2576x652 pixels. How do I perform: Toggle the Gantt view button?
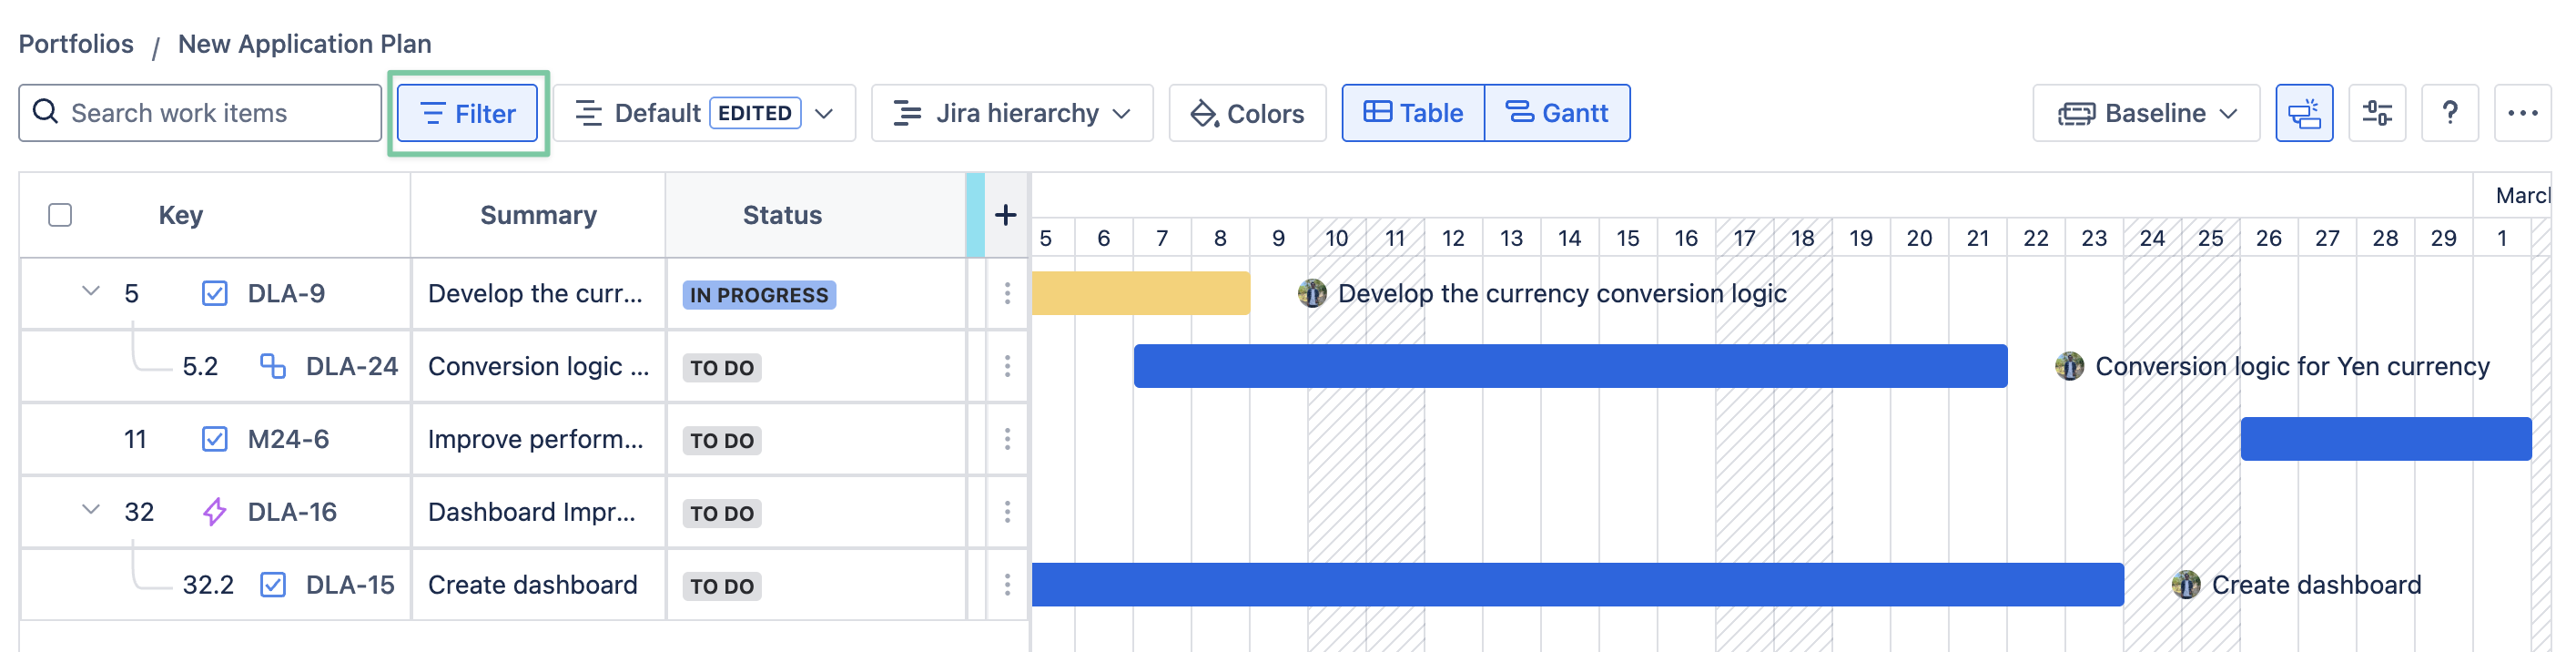(1556, 113)
